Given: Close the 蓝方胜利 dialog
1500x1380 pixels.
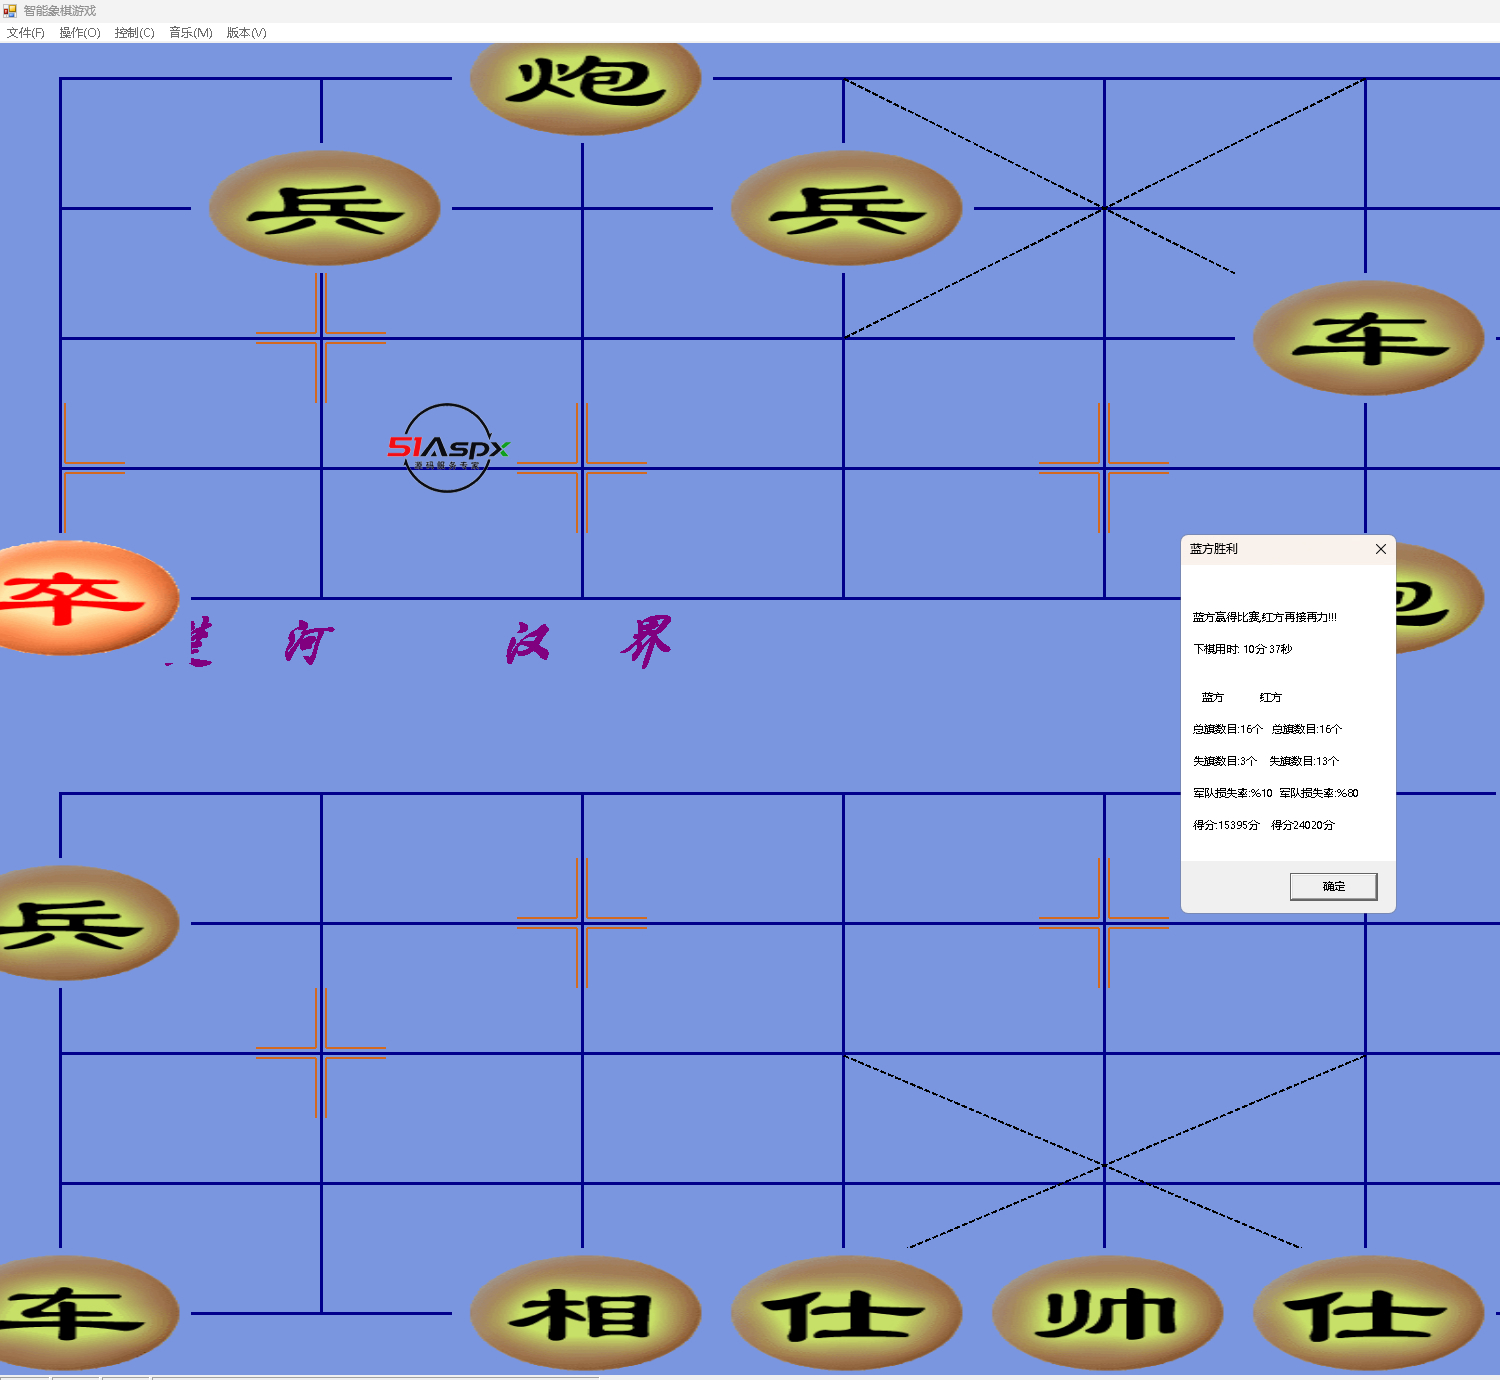Looking at the screenshot, I should tap(1380, 549).
